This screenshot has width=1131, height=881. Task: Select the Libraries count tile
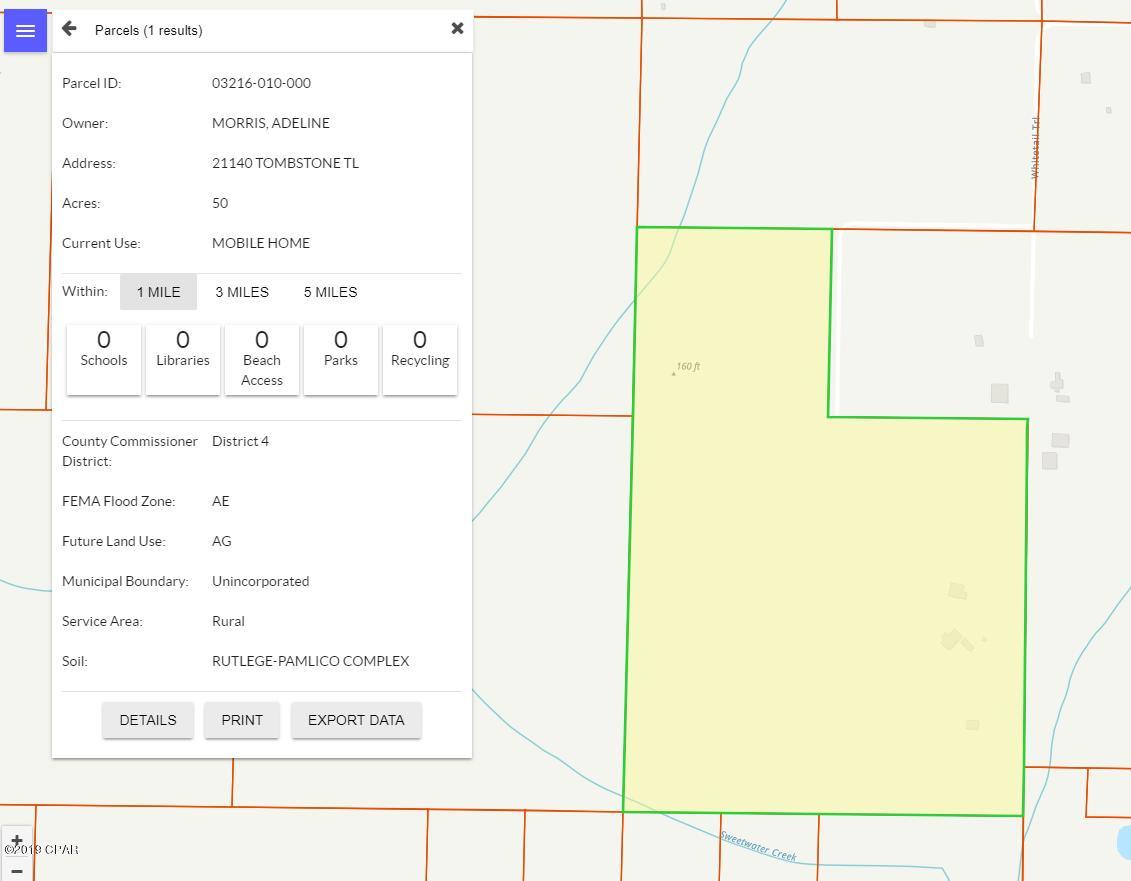pyautogui.click(x=182, y=358)
